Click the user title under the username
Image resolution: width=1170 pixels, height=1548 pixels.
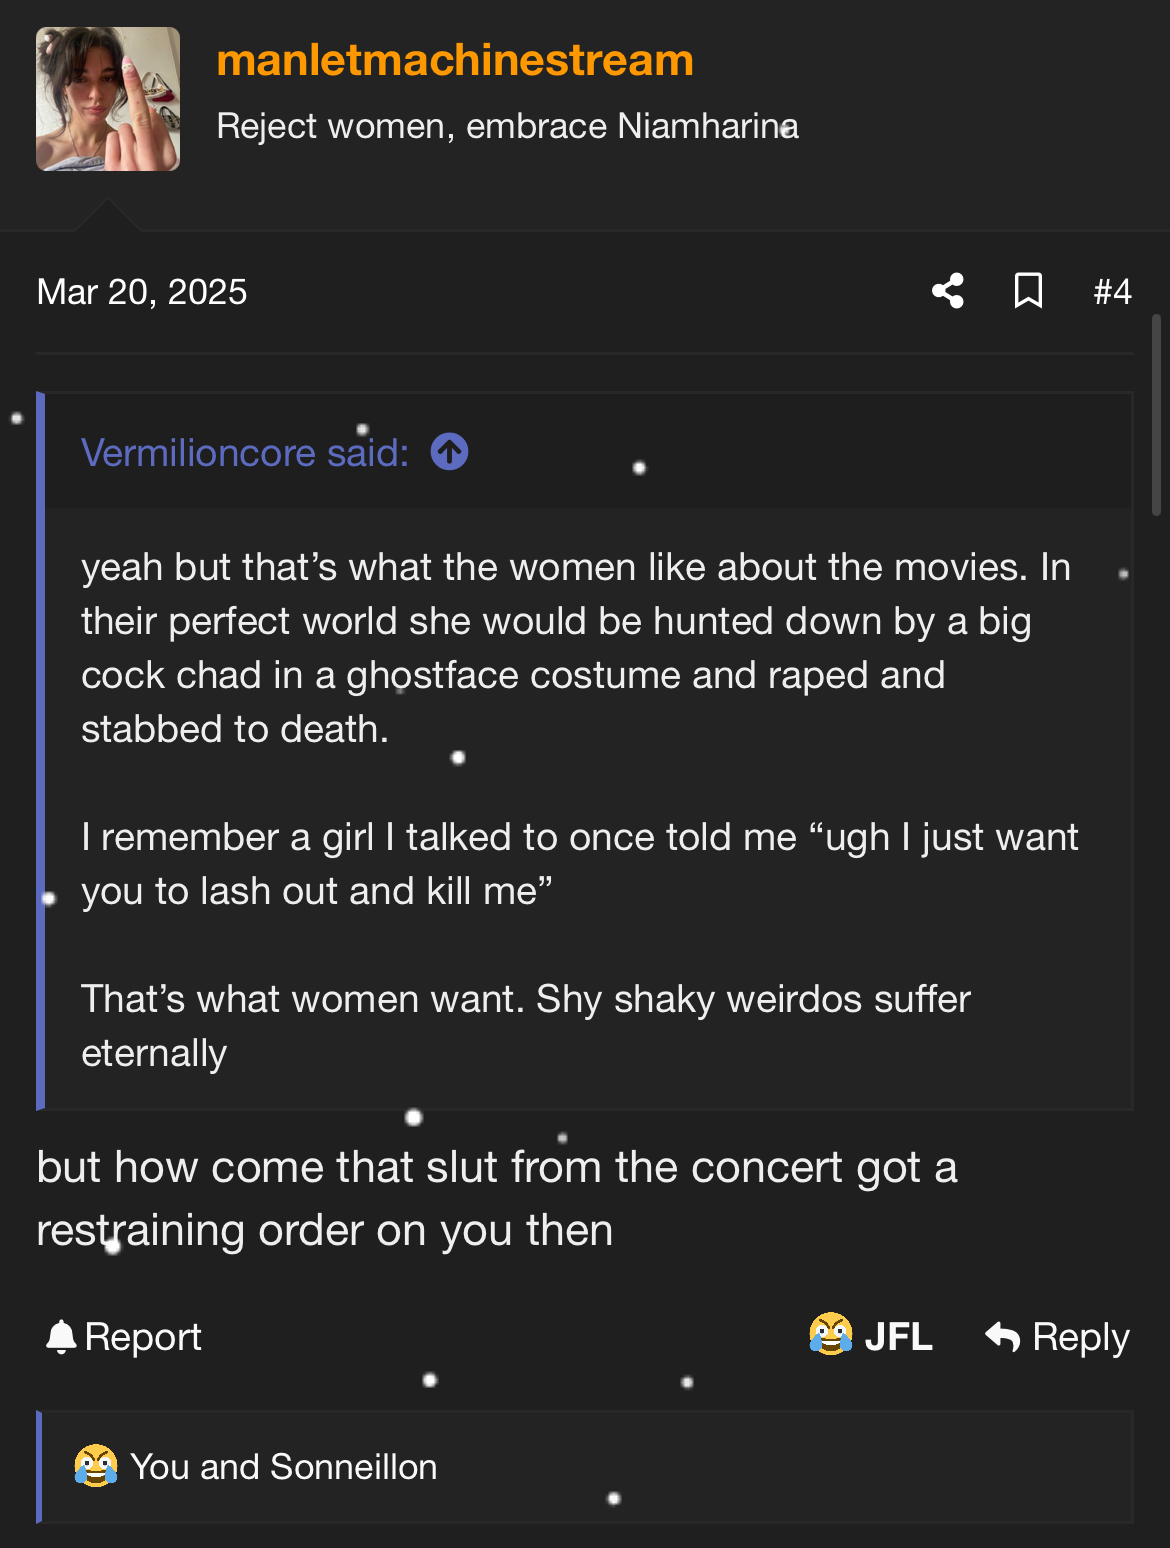coord(507,127)
